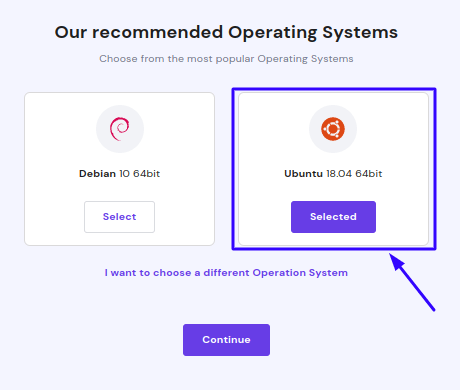Click the Debian swirl logo

click(x=120, y=129)
